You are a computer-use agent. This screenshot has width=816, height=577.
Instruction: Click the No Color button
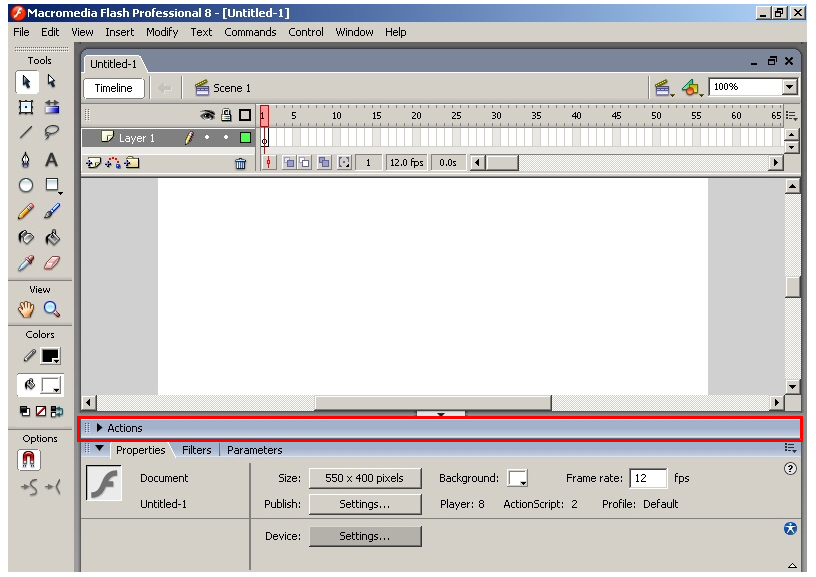(41, 411)
